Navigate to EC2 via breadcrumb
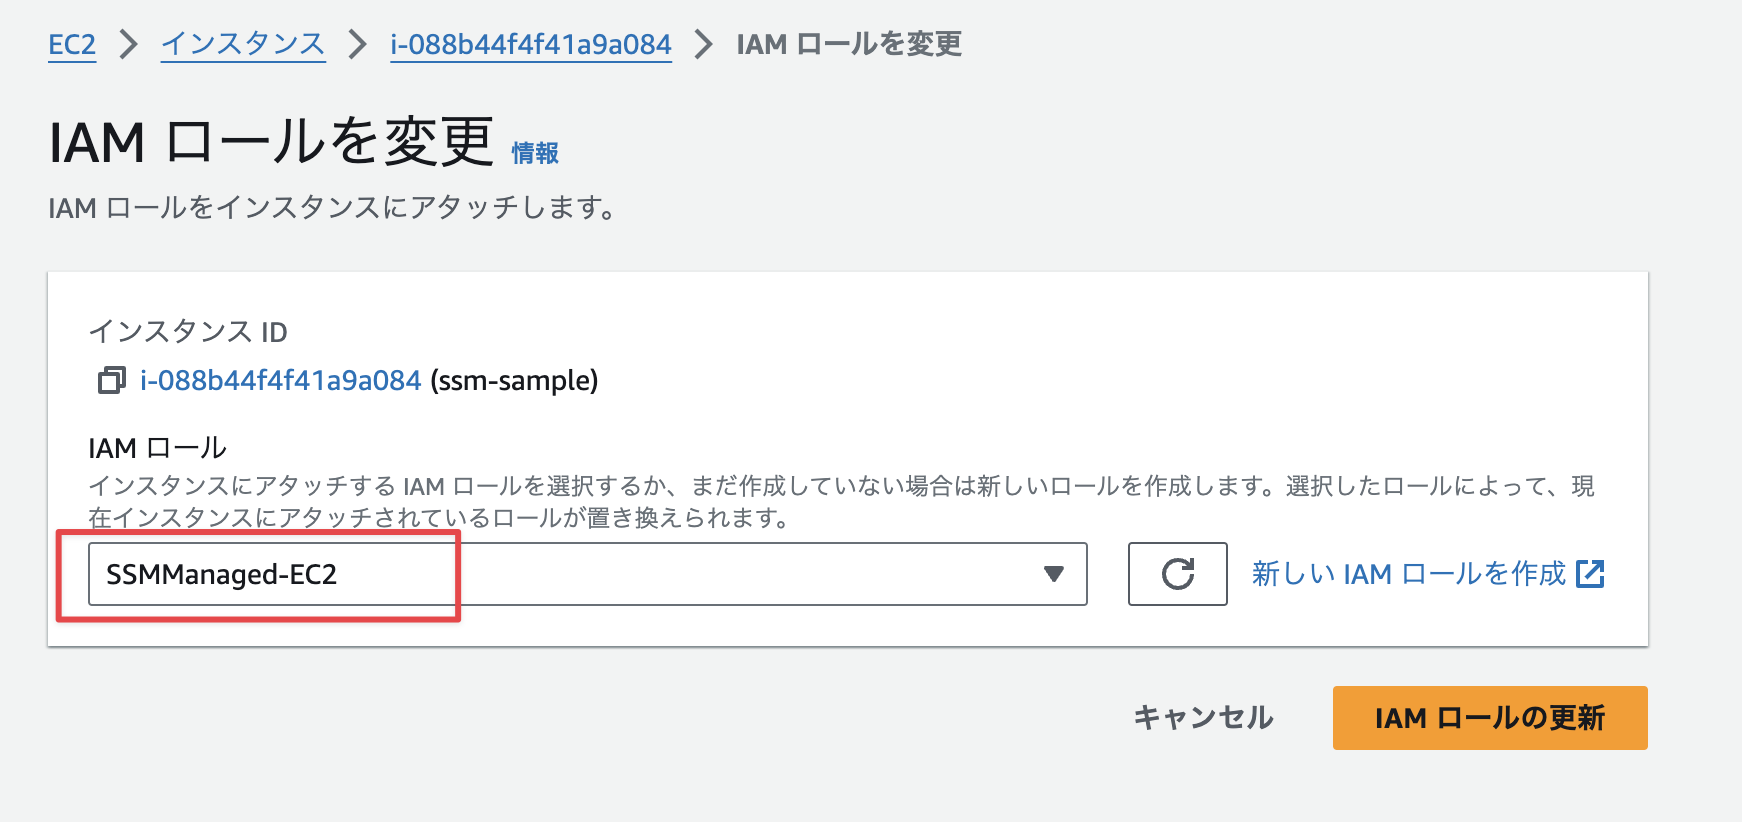This screenshot has height=822, width=1742. click(71, 44)
